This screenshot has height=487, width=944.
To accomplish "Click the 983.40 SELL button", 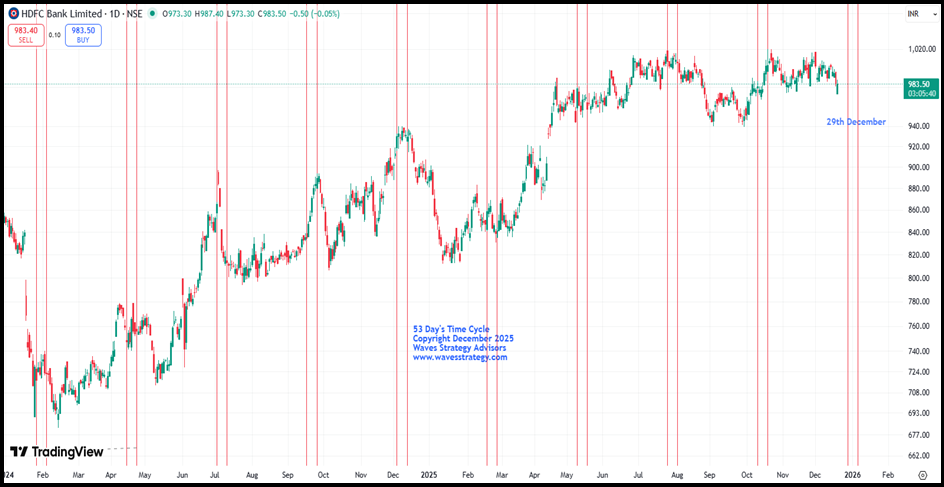I will 26,36.
